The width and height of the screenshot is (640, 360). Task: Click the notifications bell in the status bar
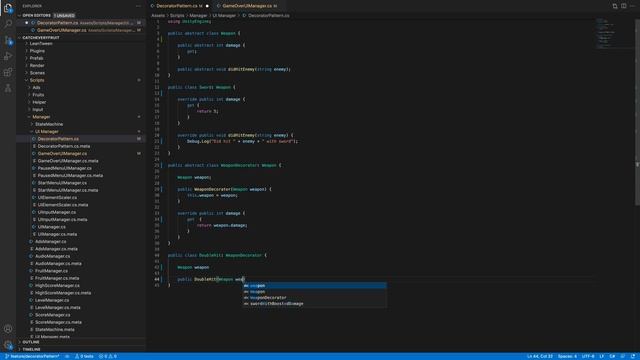(633, 356)
